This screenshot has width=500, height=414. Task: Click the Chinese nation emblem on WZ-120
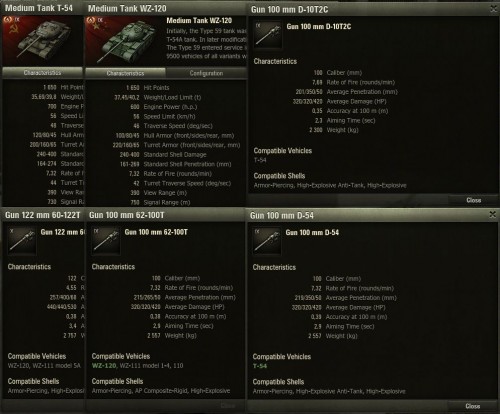pos(96,27)
